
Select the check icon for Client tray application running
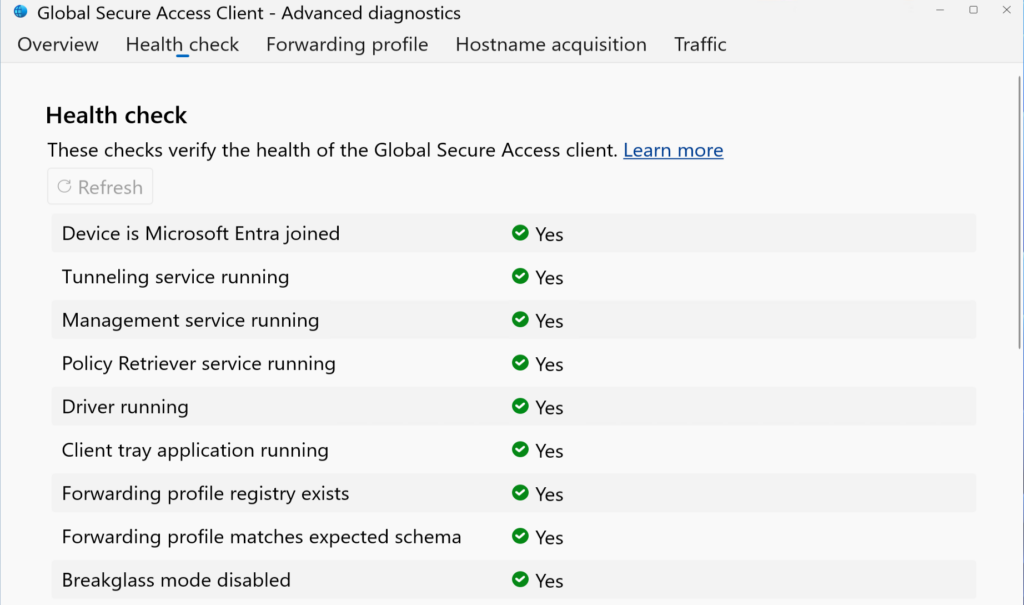pyautogui.click(x=520, y=450)
